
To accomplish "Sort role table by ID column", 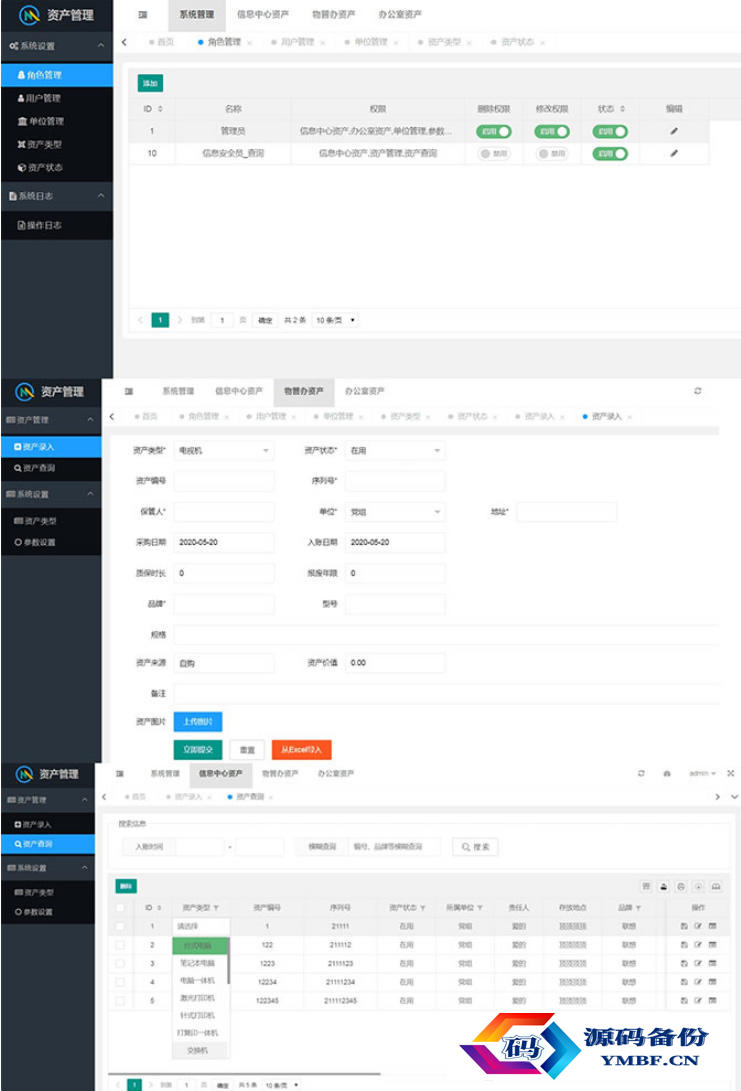I will click(161, 109).
